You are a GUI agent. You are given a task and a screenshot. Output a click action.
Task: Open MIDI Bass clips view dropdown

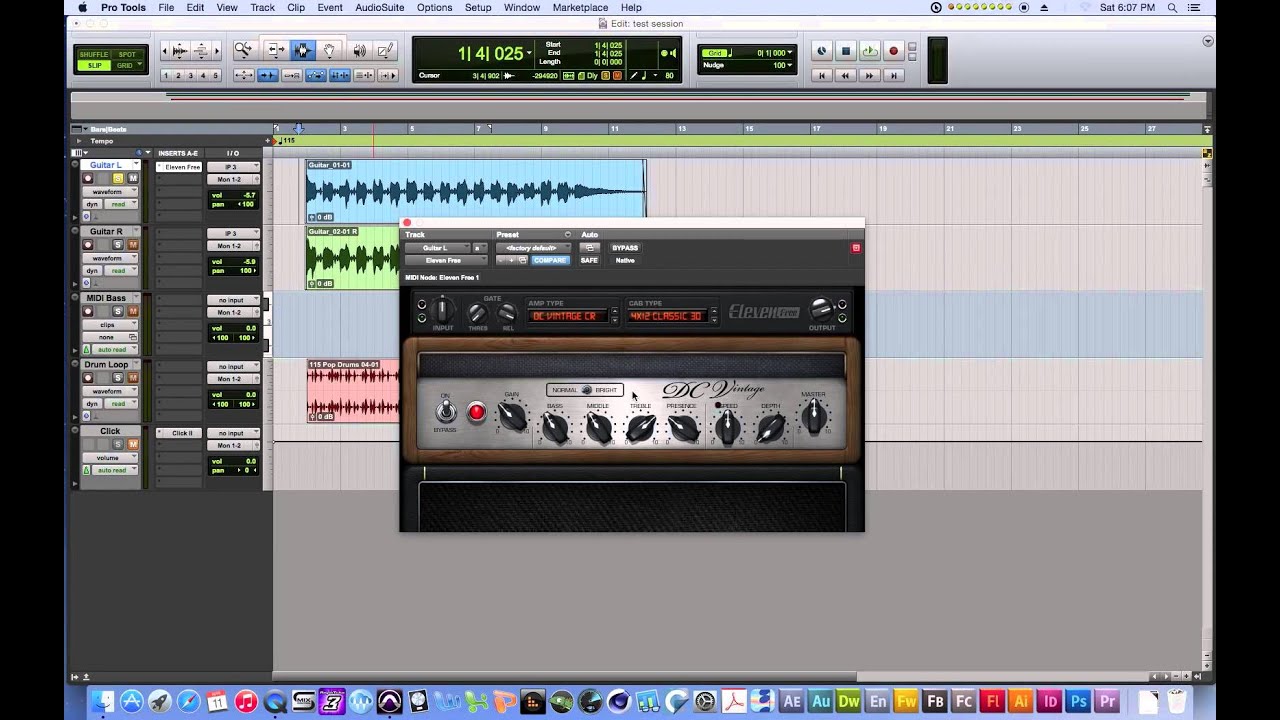click(110, 324)
